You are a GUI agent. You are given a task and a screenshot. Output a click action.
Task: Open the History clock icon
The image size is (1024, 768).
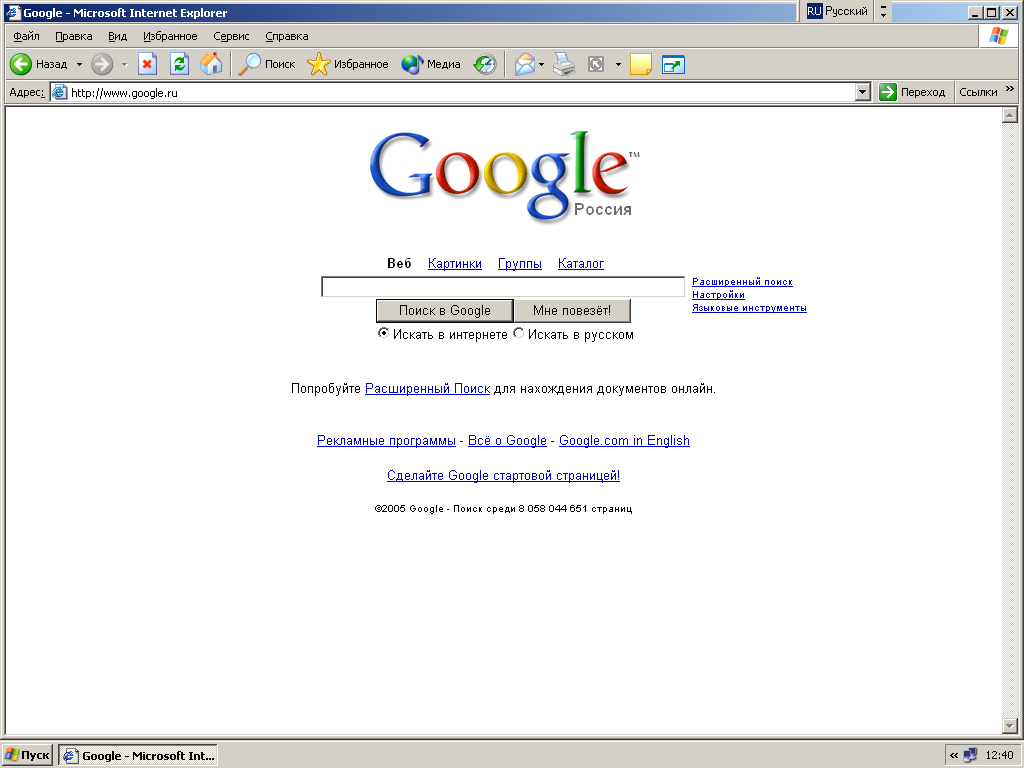pos(485,64)
